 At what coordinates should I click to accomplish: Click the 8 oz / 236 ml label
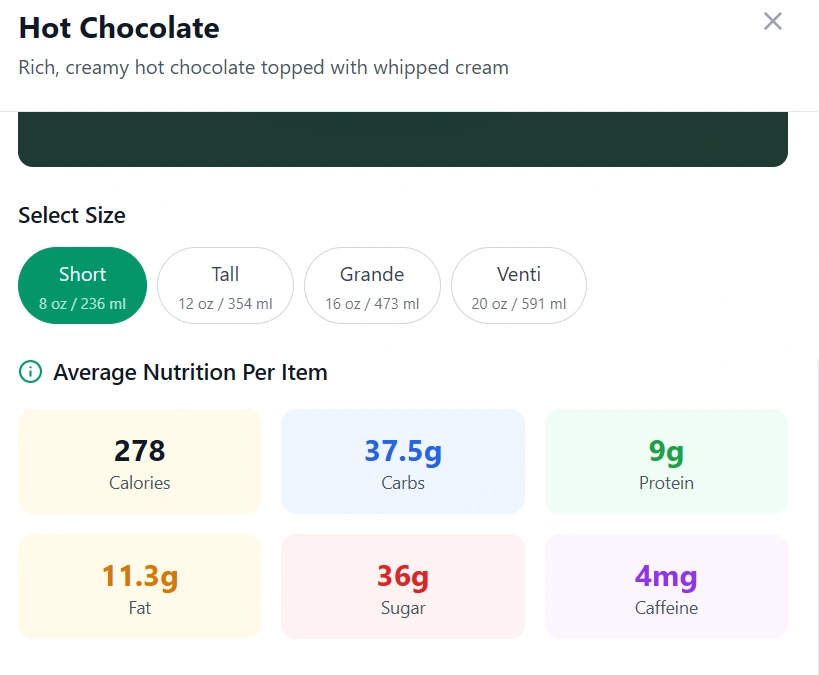82,303
